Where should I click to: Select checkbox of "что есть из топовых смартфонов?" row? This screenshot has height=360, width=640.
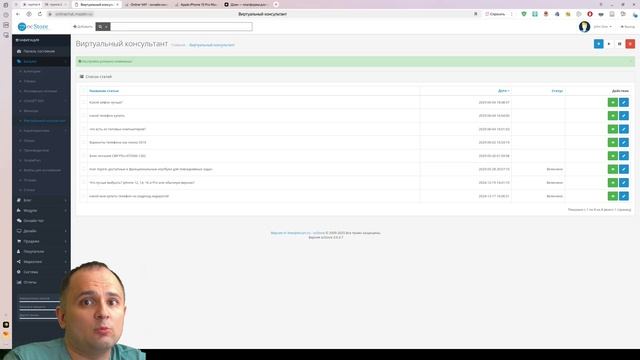point(83,129)
